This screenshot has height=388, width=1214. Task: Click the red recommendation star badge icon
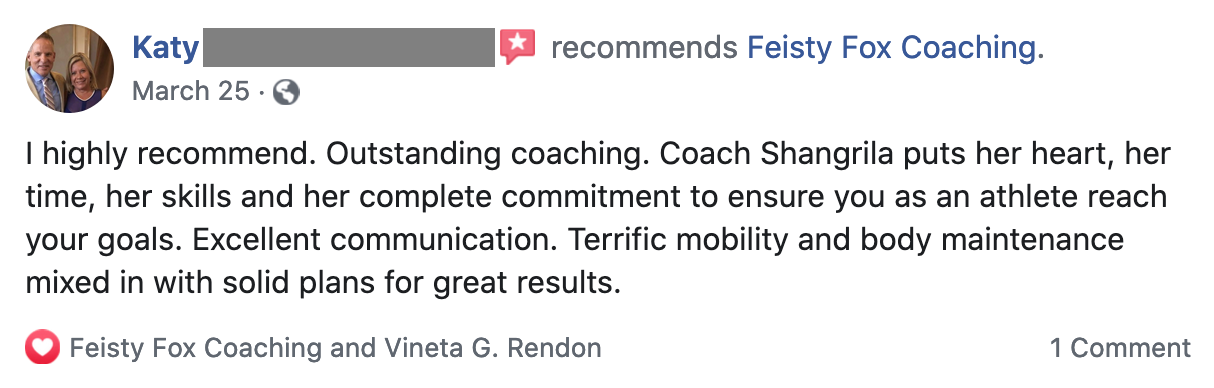pos(519,46)
